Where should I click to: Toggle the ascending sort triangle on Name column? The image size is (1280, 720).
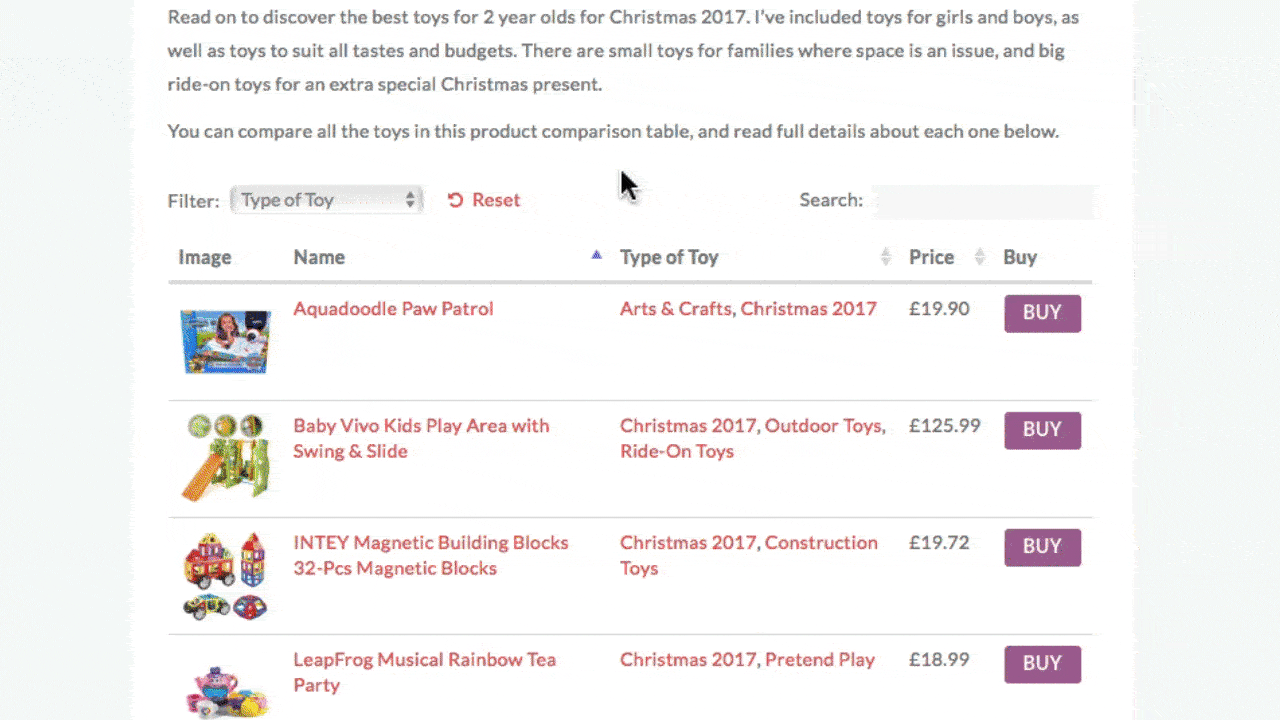(596, 255)
